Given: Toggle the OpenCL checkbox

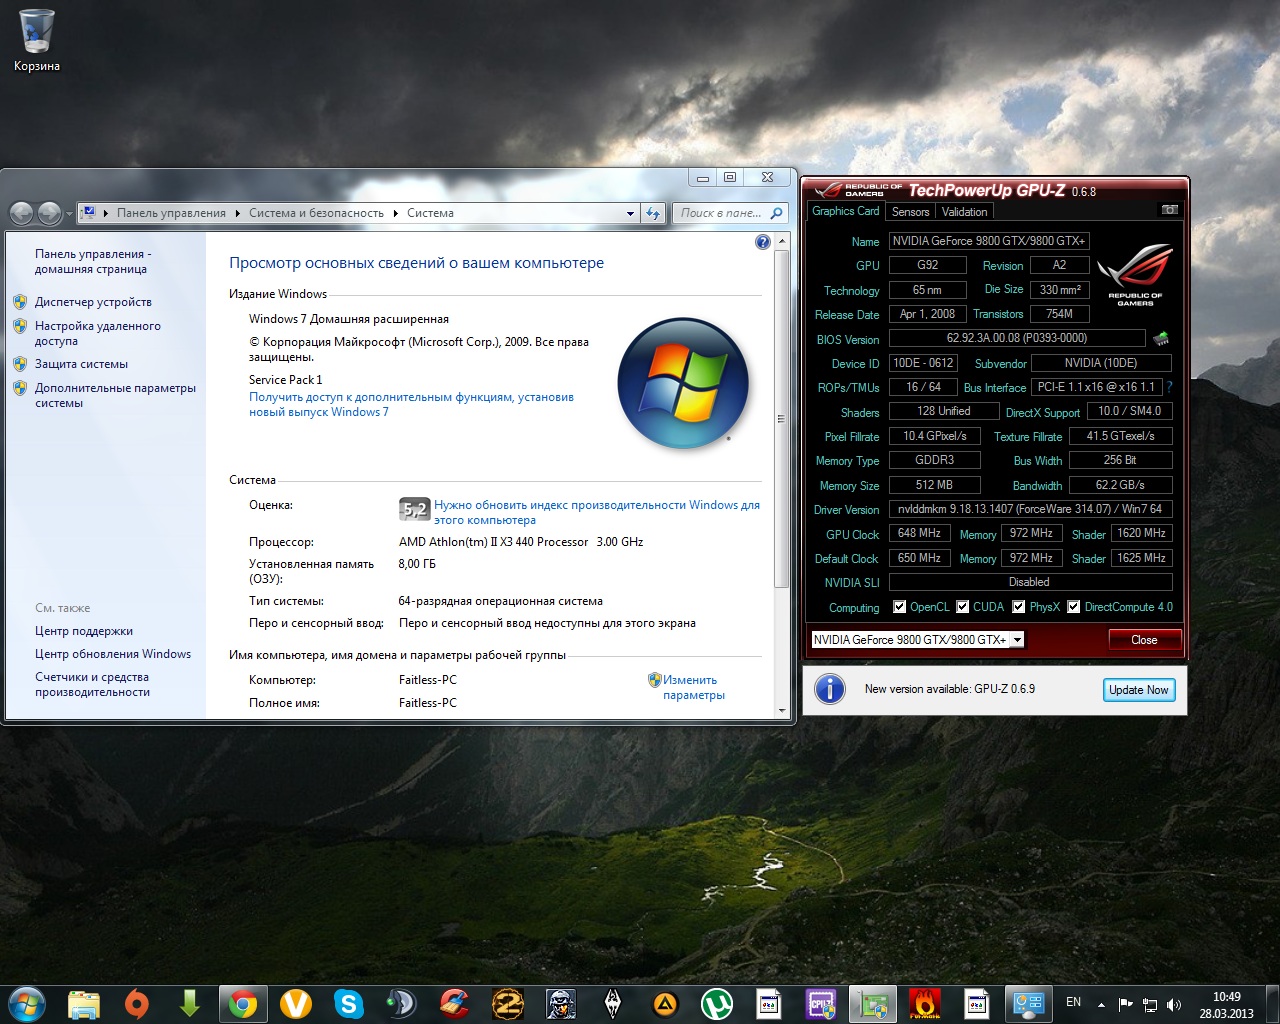Looking at the screenshot, I should pos(899,607).
